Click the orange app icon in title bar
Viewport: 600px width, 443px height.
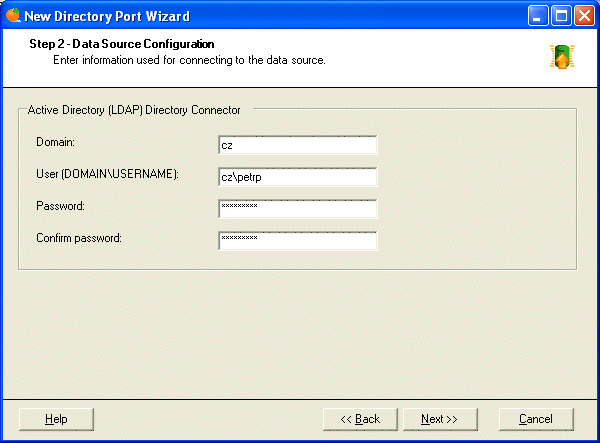[x=13, y=16]
